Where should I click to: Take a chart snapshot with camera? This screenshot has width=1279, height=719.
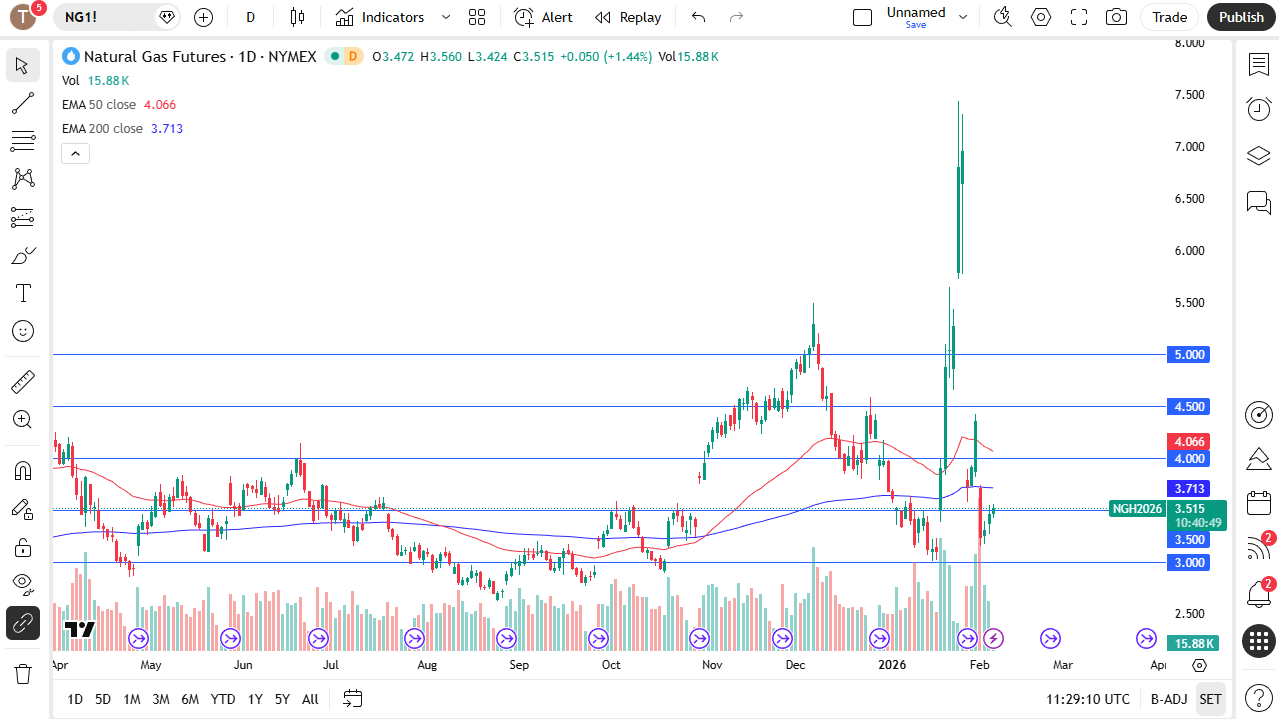point(1116,17)
